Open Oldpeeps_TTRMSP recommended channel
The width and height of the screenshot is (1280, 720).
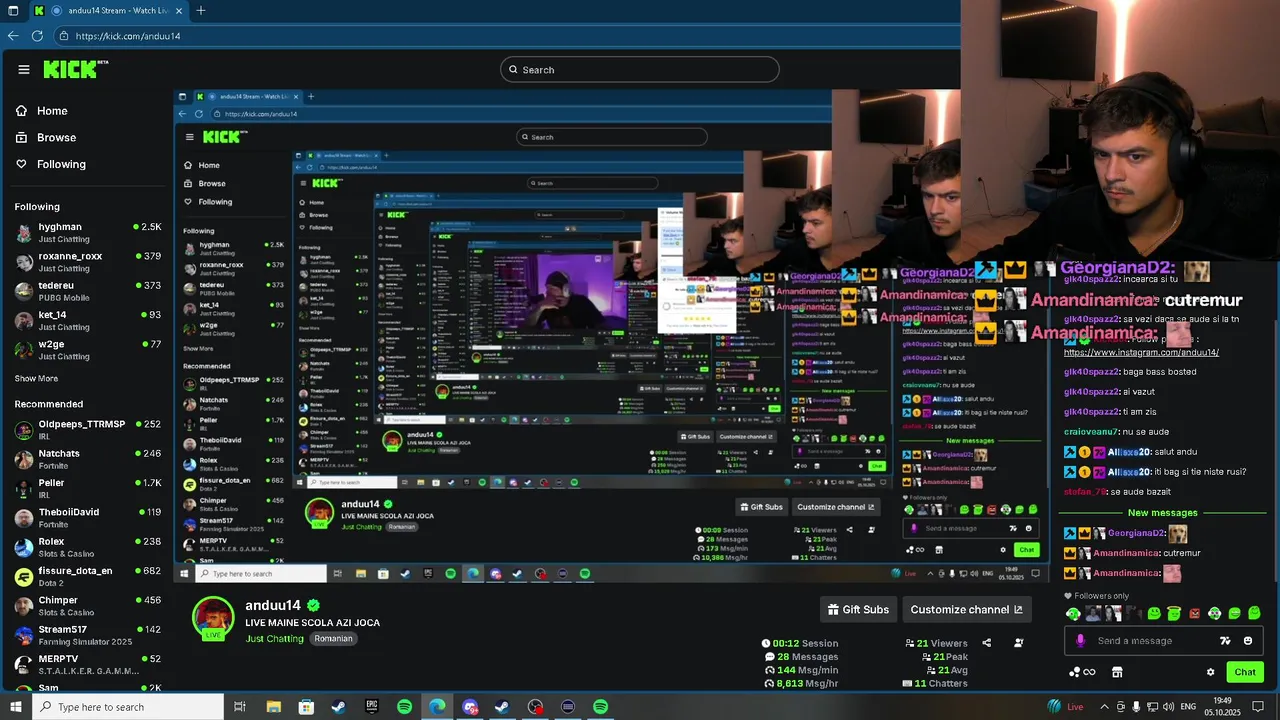point(88,430)
